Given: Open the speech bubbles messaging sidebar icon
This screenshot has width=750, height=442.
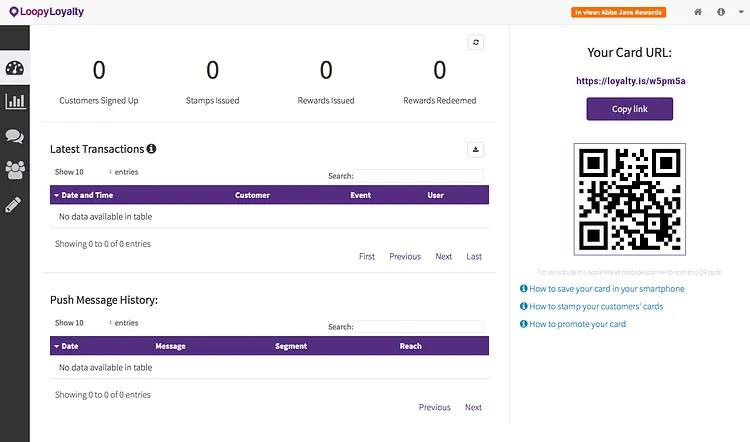Looking at the screenshot, I should tap(14, 136).
